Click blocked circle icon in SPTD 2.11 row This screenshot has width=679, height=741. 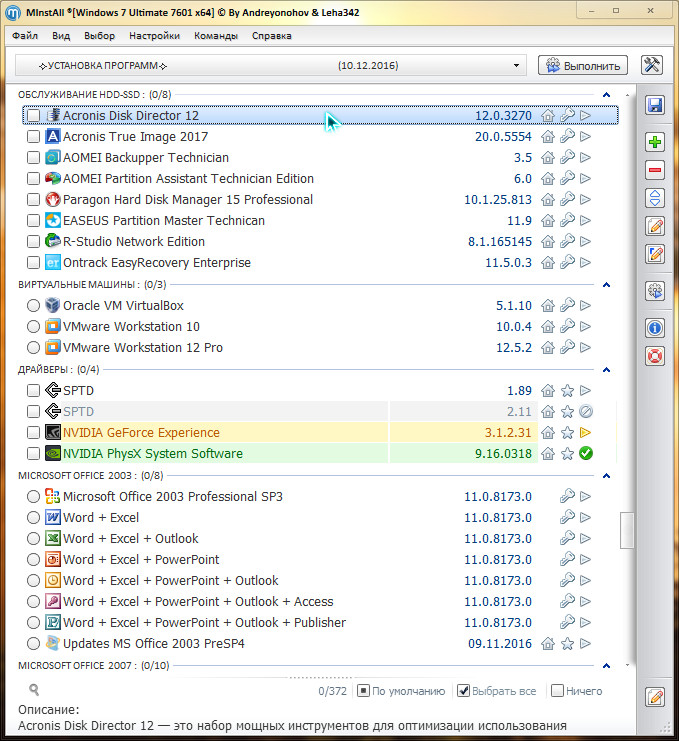click(x=585, y=412)
